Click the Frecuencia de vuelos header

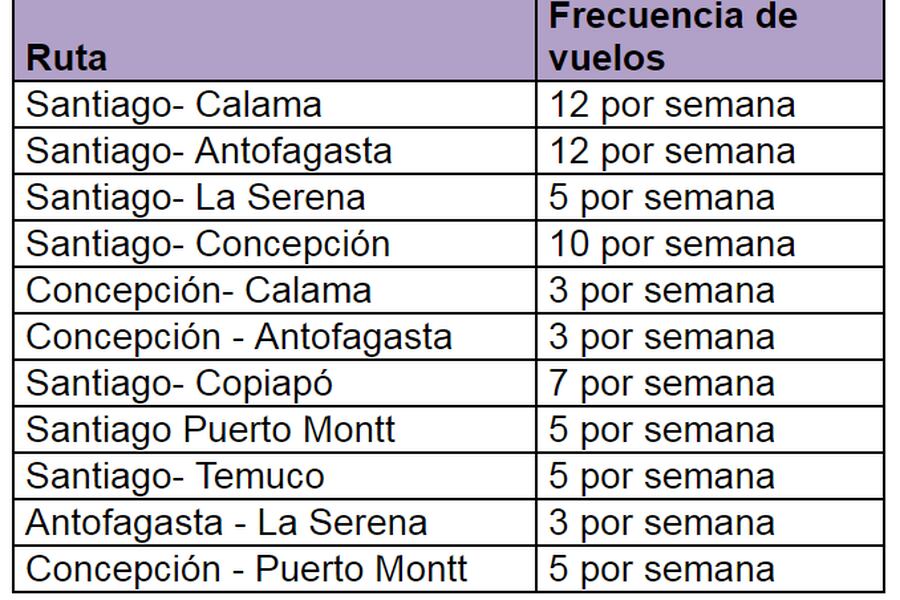710,40
